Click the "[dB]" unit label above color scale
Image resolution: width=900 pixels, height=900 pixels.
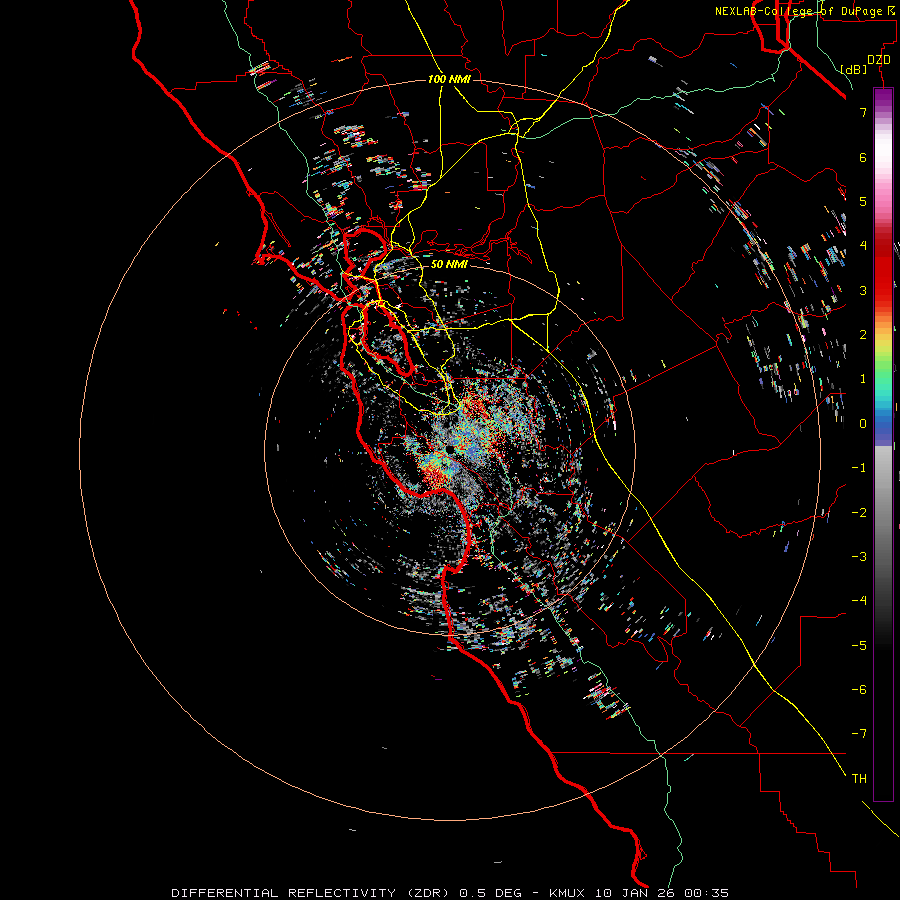(853, 69)
